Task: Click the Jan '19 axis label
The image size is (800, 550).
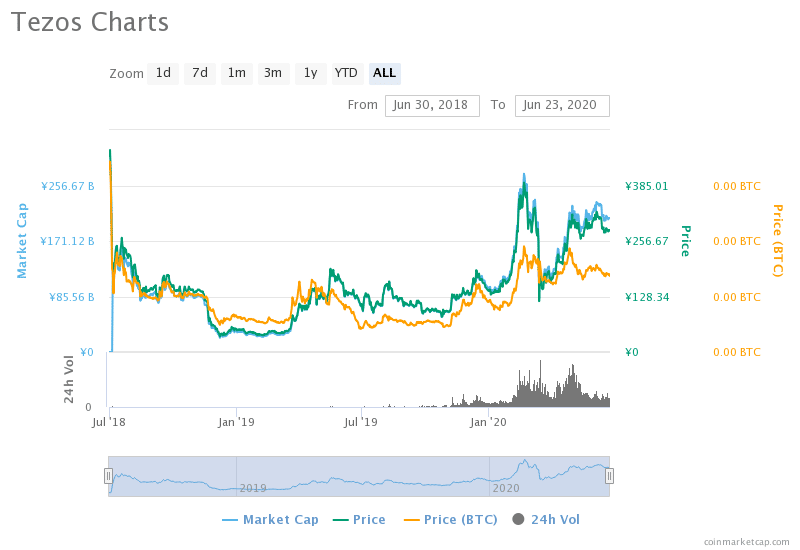Action: [x=236, y=422]
